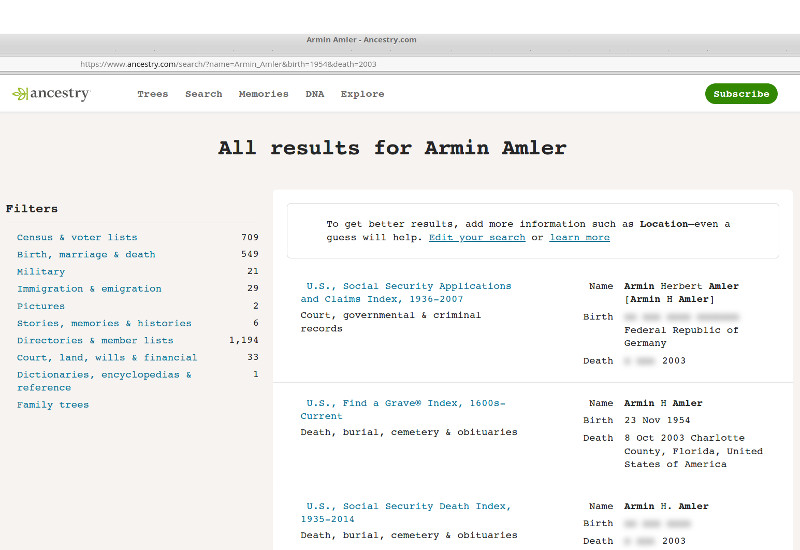Filter by Immigration & emigration

(89, 289)
